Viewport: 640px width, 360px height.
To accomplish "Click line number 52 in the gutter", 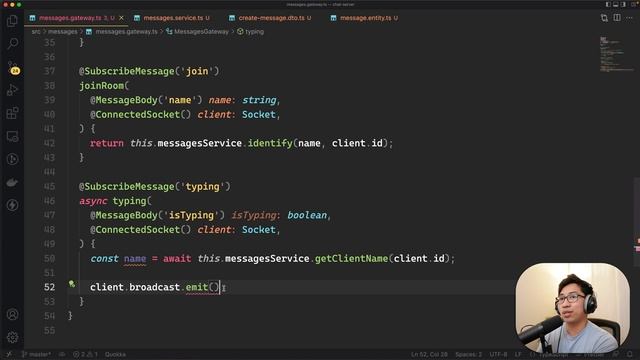I will pyautogui.click(x=49, y=287).
